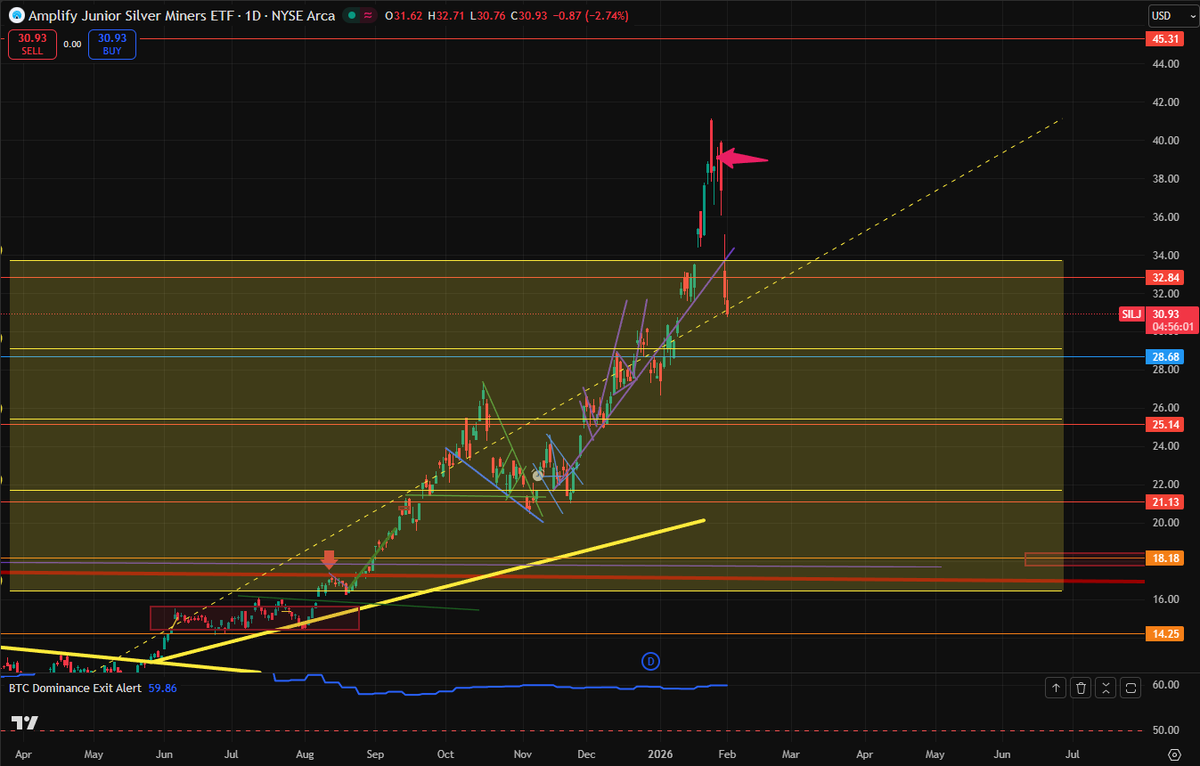This screenshot has width=1200, height=766.
Task: Open symbol search via chart title
Action: click(x=180, y=15)
